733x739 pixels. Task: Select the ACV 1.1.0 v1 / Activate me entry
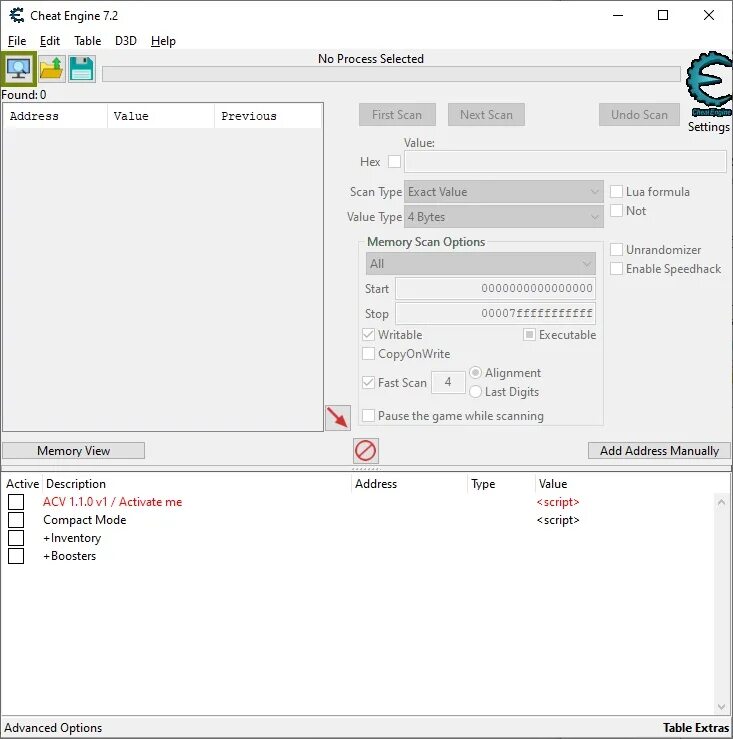point(113,502)
